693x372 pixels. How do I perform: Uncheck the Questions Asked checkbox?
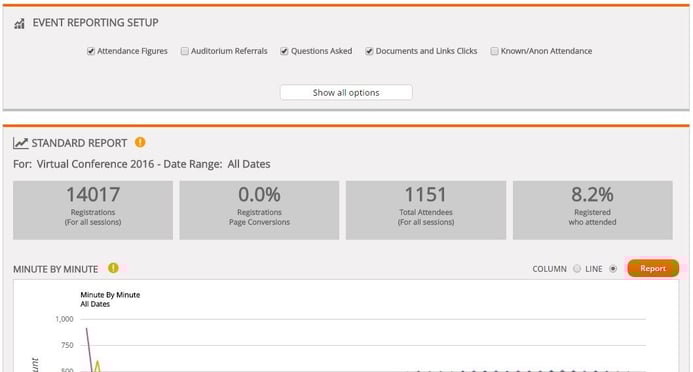(x=284, y=51)
